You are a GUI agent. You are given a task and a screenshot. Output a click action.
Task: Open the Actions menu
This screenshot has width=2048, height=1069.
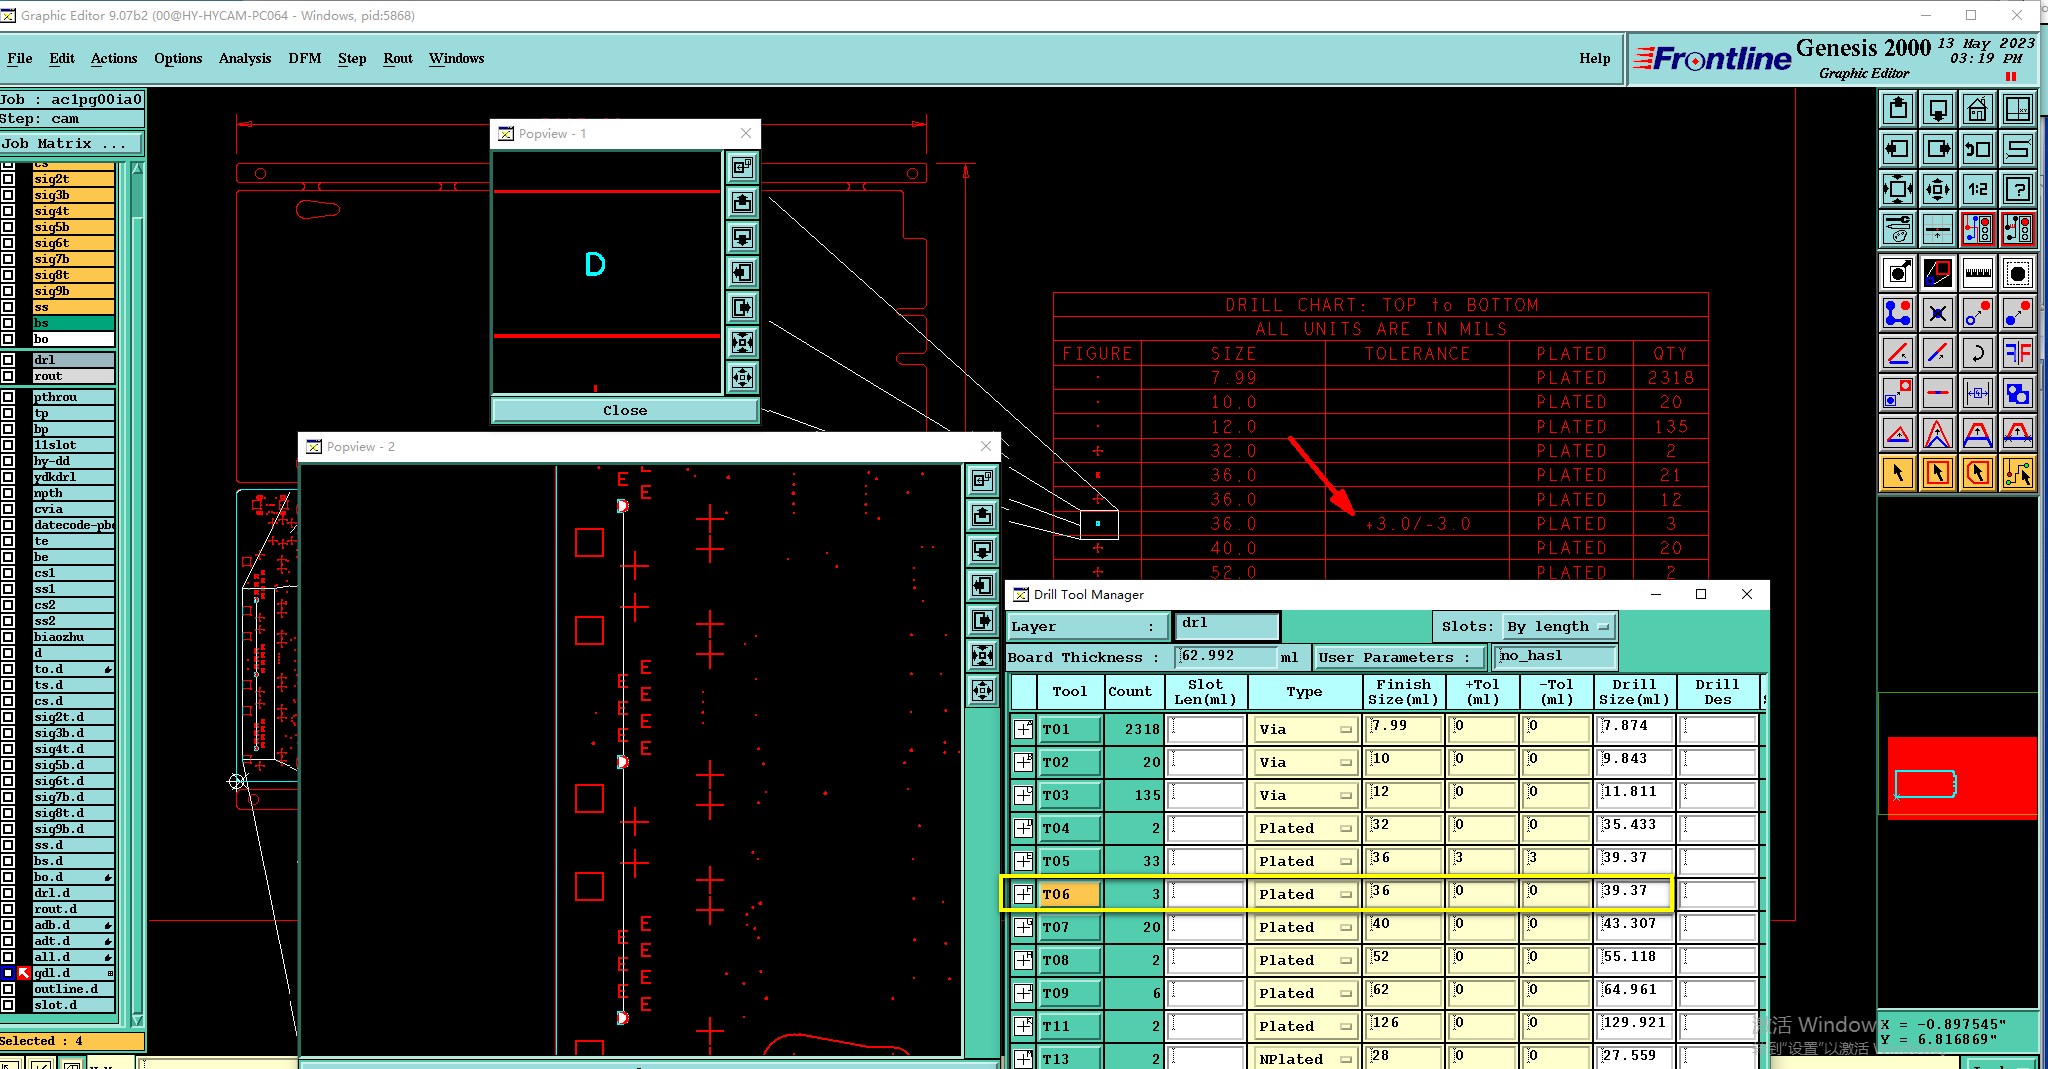[114, 58]
